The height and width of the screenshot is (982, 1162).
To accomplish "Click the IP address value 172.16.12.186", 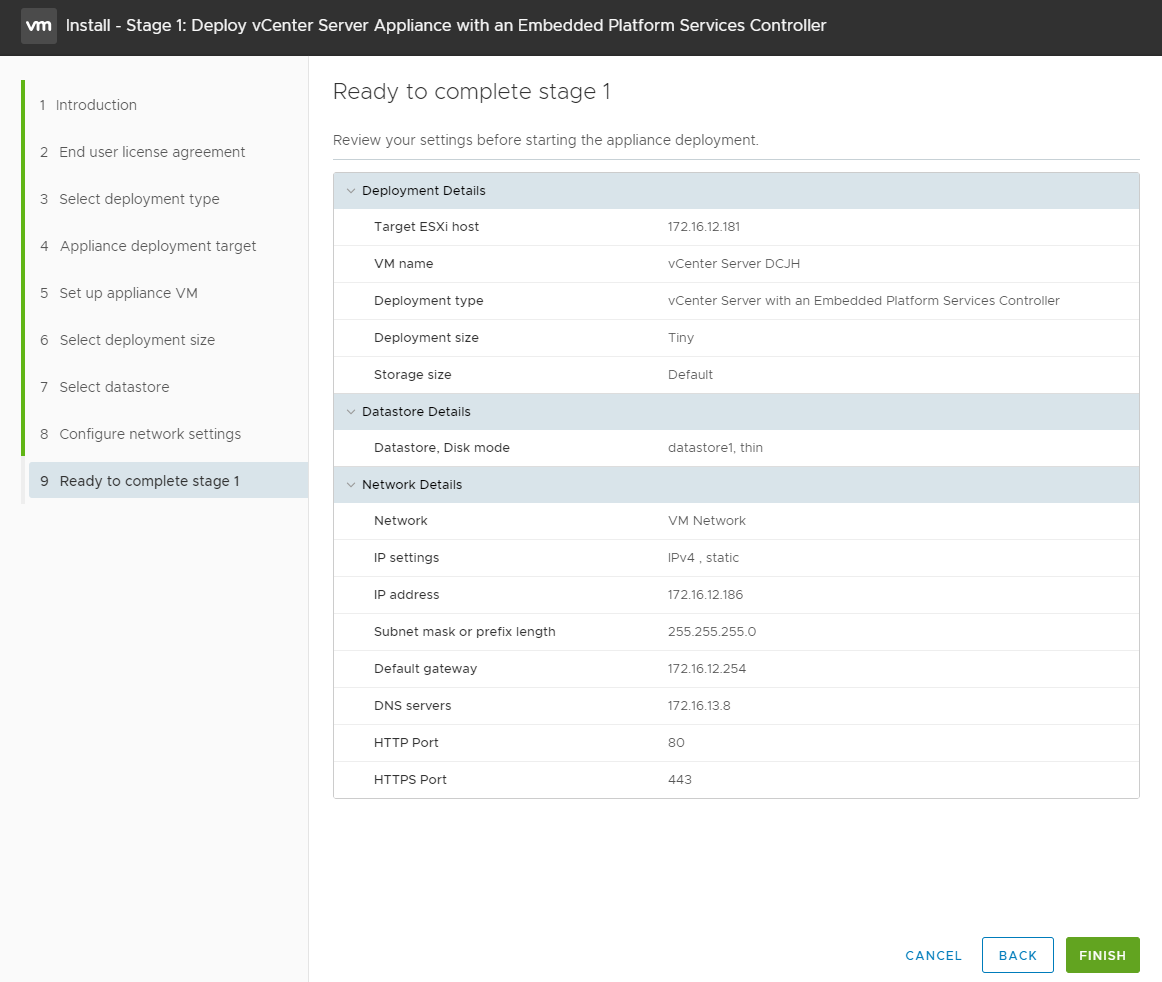I will click(x=705, y=595).
